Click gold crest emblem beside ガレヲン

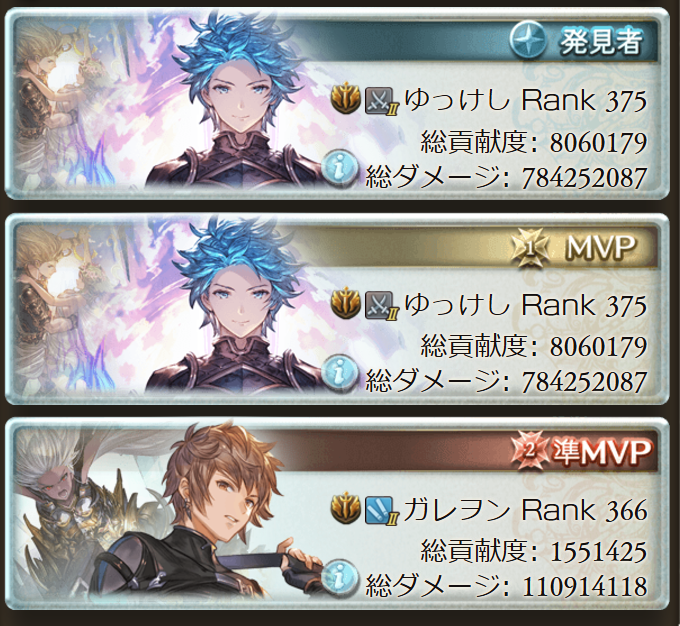(347, 509)
